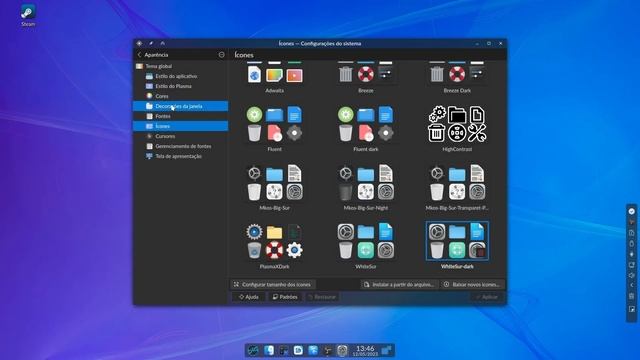
Task: Open the window menu icon in the title bar
Action: tap(139, 43)
